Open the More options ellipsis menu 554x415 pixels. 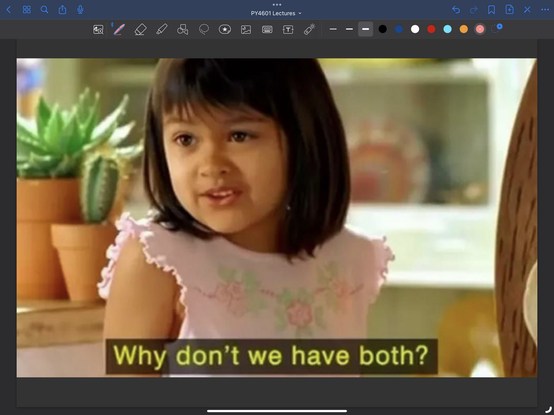(x=545, y=10)
